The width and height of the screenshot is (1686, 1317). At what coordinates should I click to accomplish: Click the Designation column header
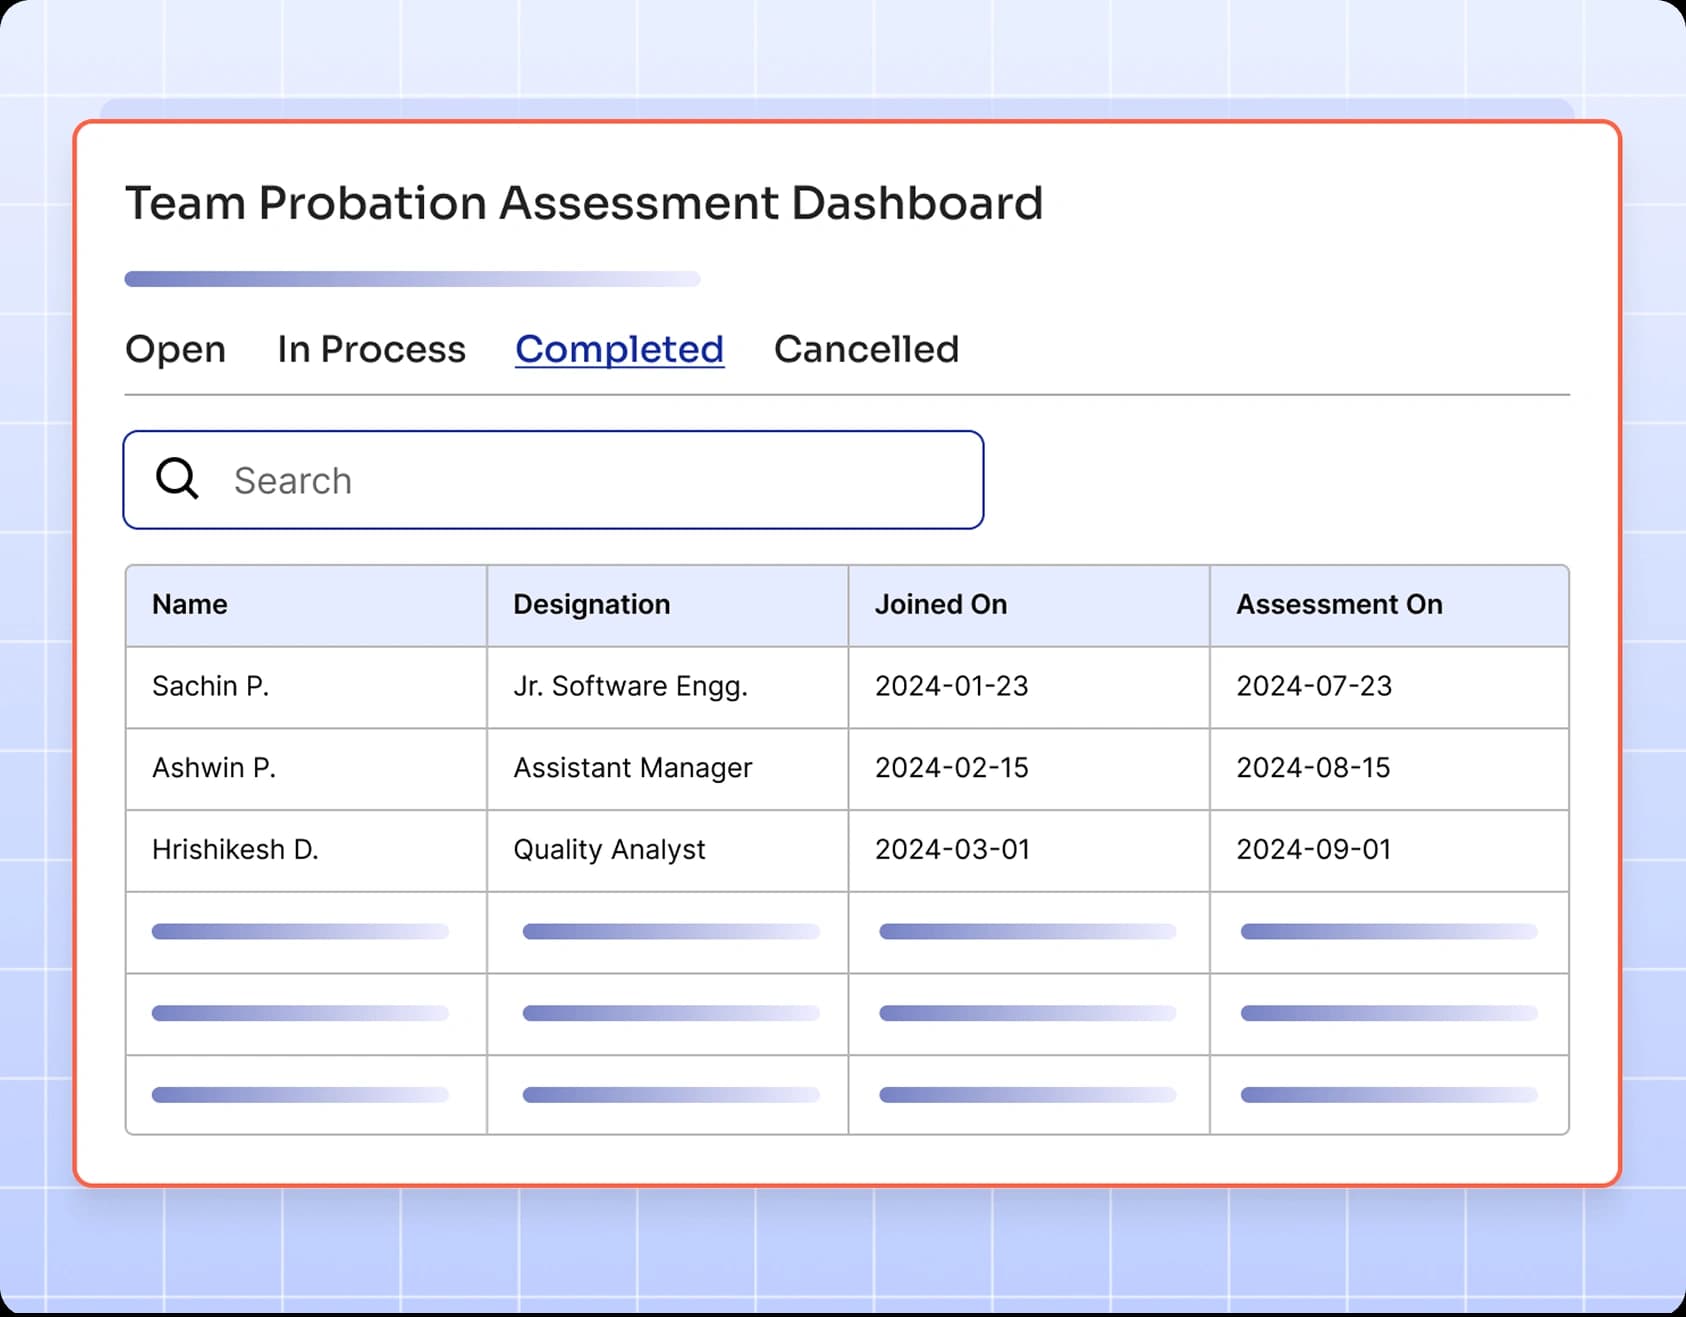pyautogui.click(x=591, y=604)
